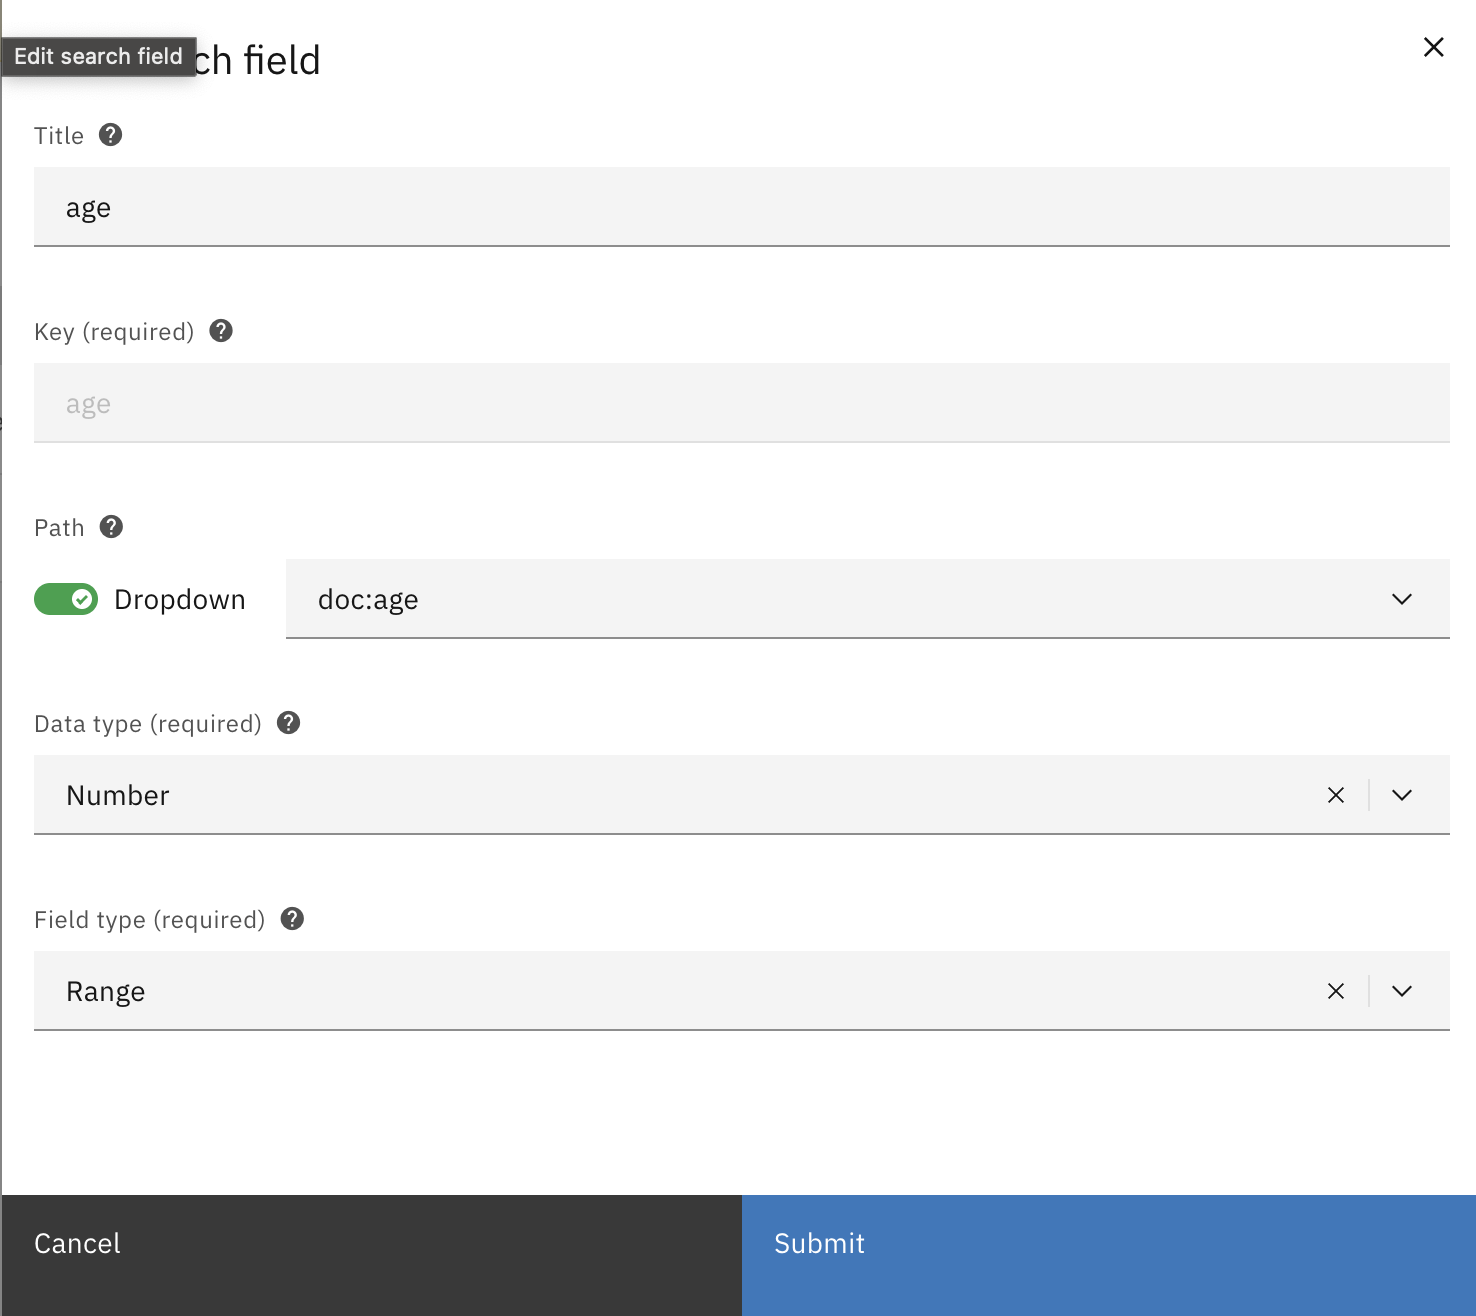Open the Data type chevron arrow
1476x1316 pixels.
1401,795
